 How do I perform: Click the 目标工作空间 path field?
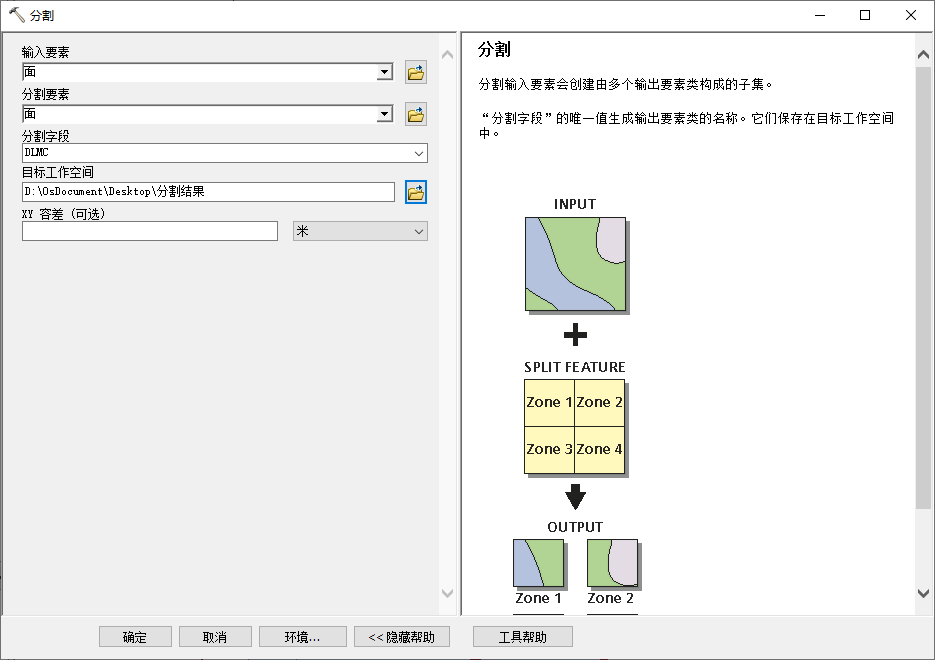(208, 192)
